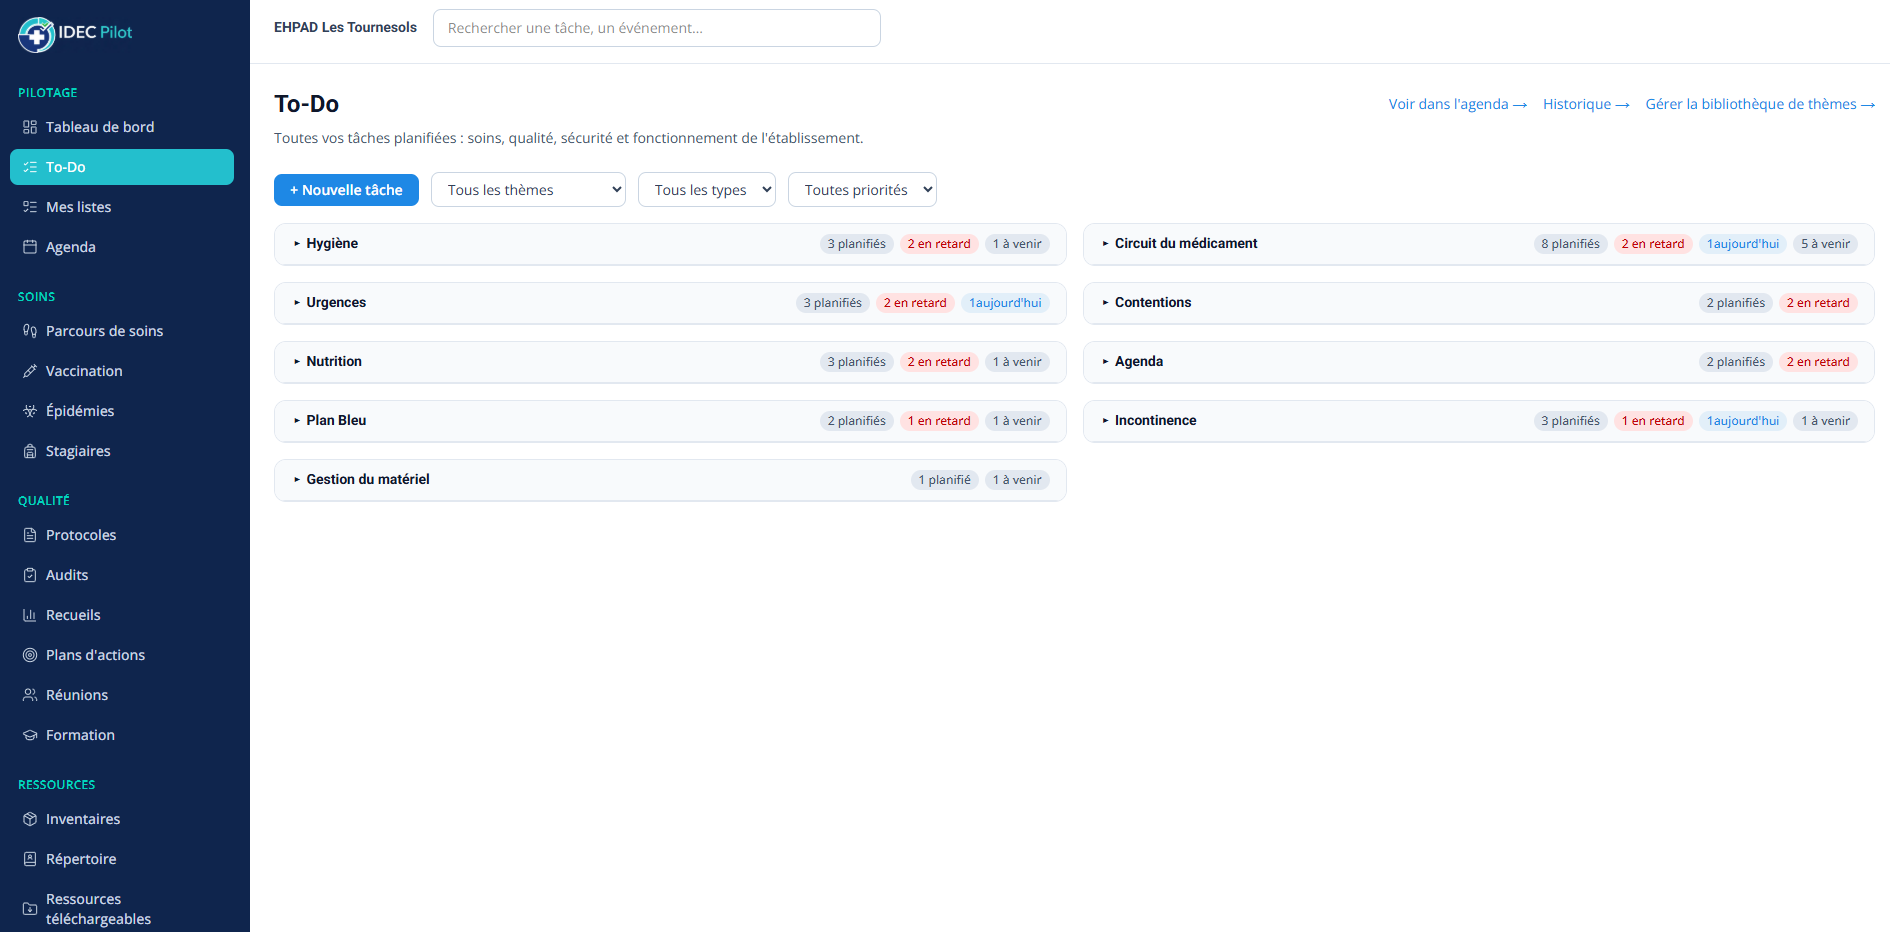Viewport: 1890px width, 932px height.
Task: Click the To-Do checklist icon in sidebar
Action: [30, 167]
